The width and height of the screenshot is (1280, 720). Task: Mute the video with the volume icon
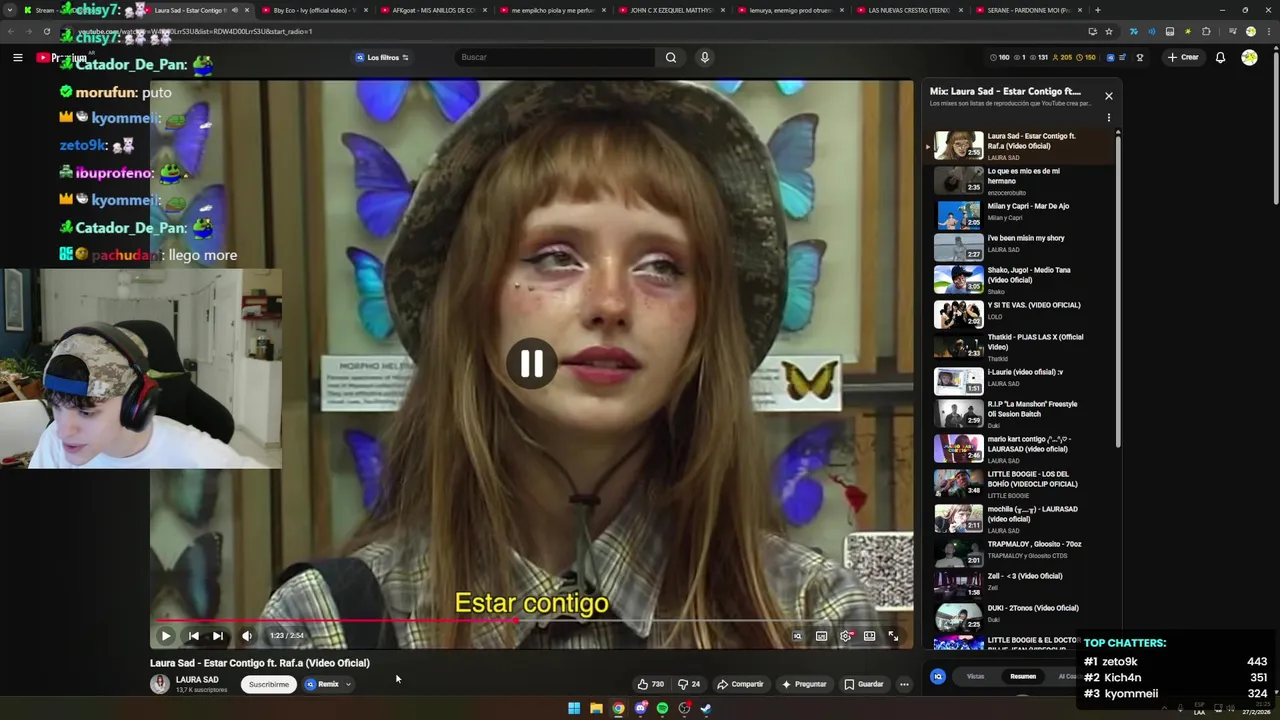[246, 635]
